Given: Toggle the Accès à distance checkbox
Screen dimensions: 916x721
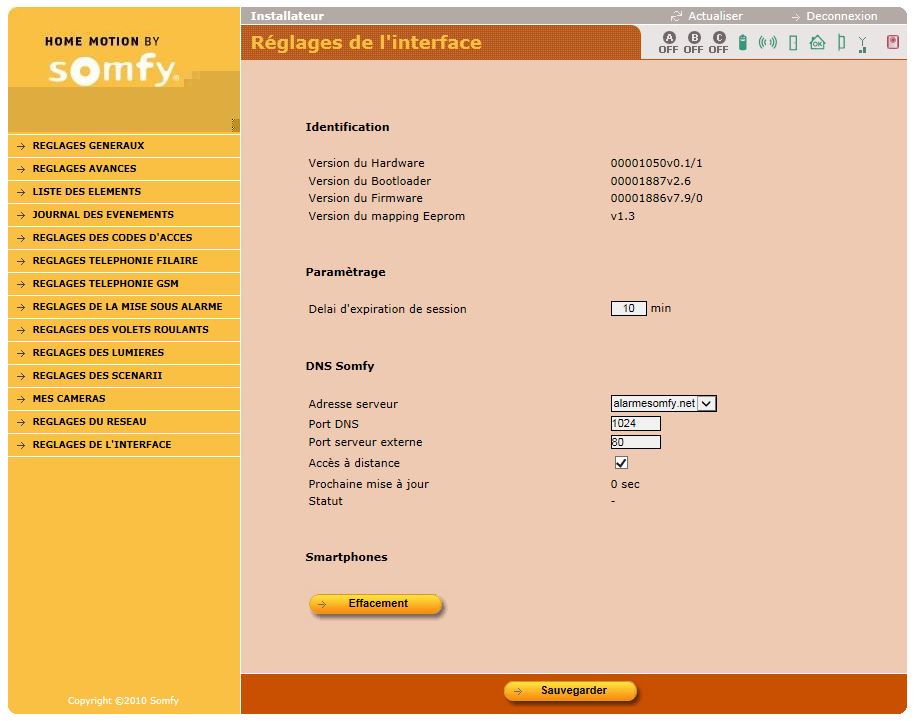Looking at the screenshot, I should click(621, 463).
